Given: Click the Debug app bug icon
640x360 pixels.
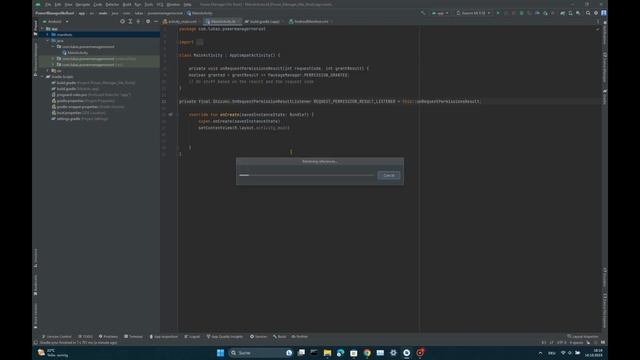Looking at the screenshot, I should (521, 13).
